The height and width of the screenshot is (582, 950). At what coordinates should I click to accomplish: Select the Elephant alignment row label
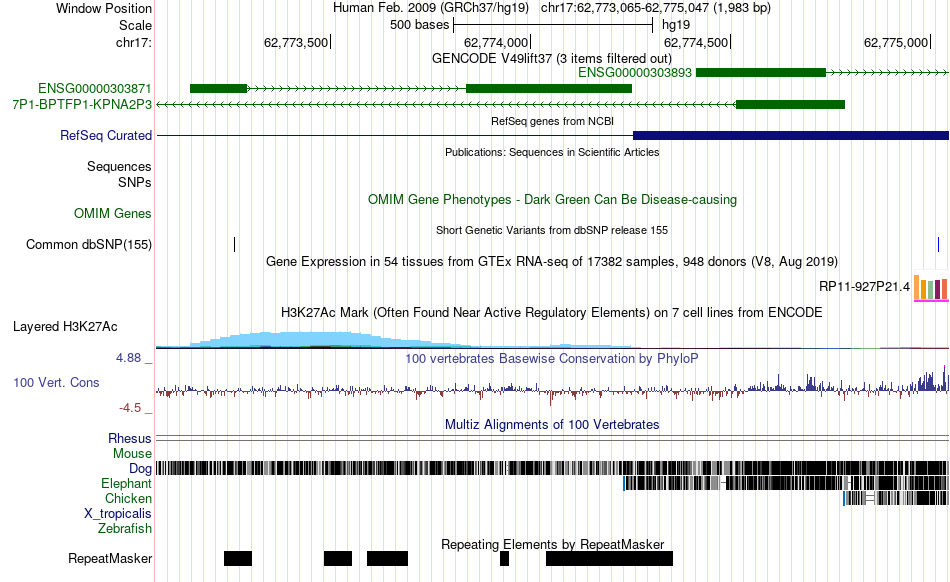(126, 483)
